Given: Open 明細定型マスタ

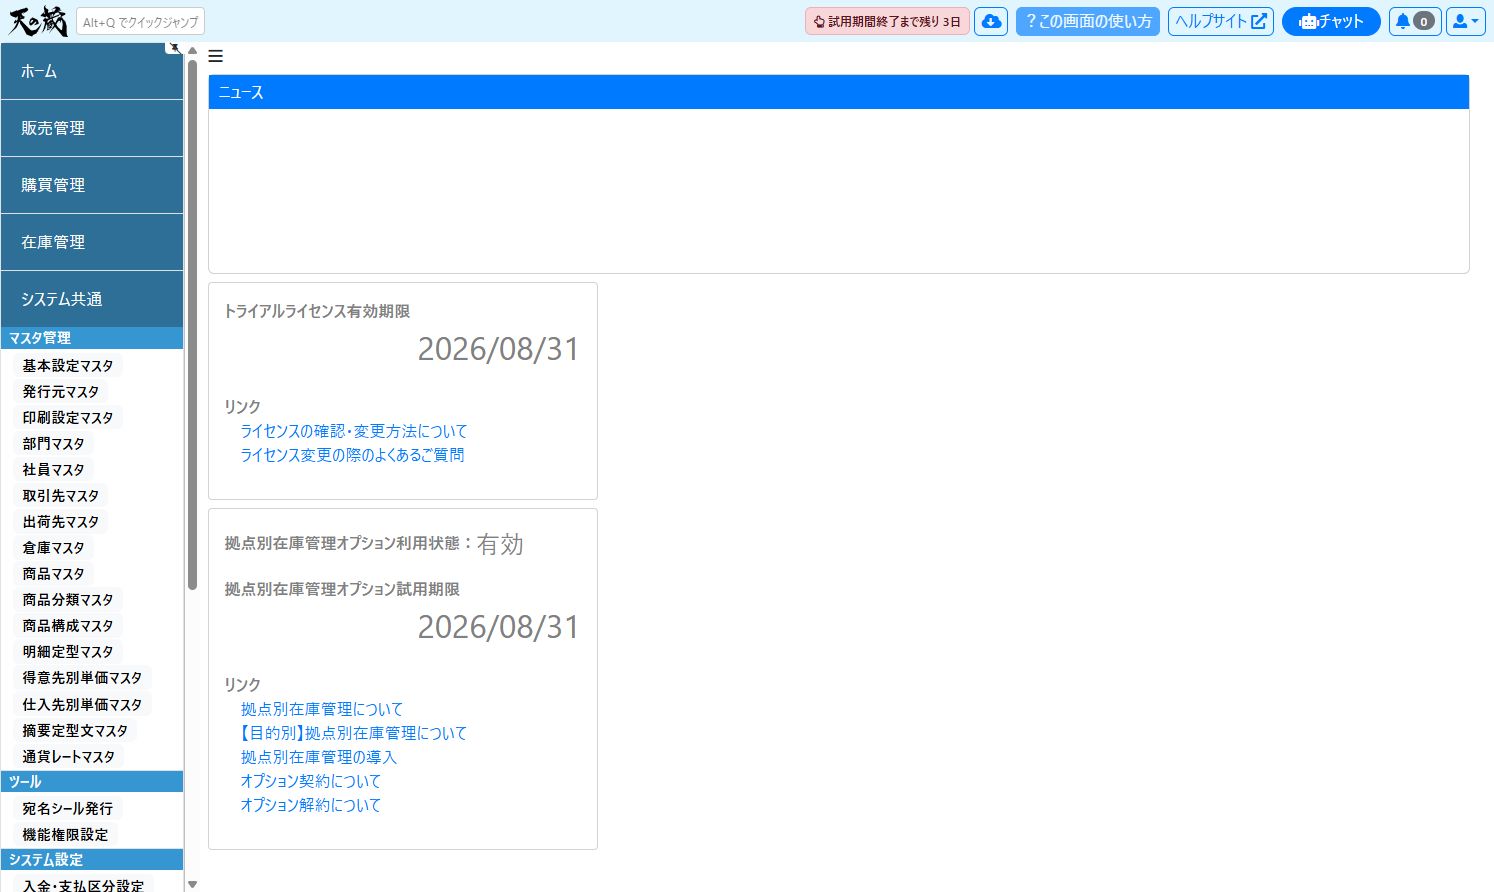Looking at the screenshot, I should (68, 652).
